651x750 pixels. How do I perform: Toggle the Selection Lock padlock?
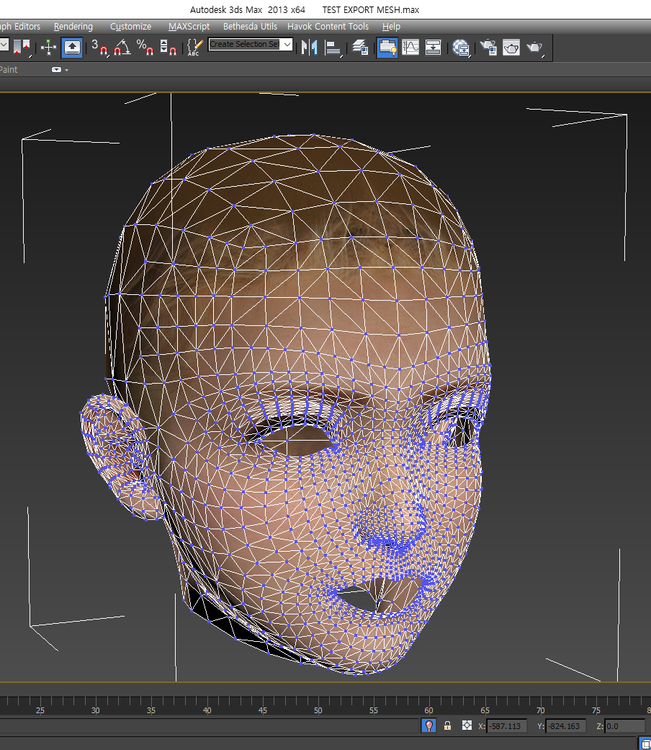[447, 726]
